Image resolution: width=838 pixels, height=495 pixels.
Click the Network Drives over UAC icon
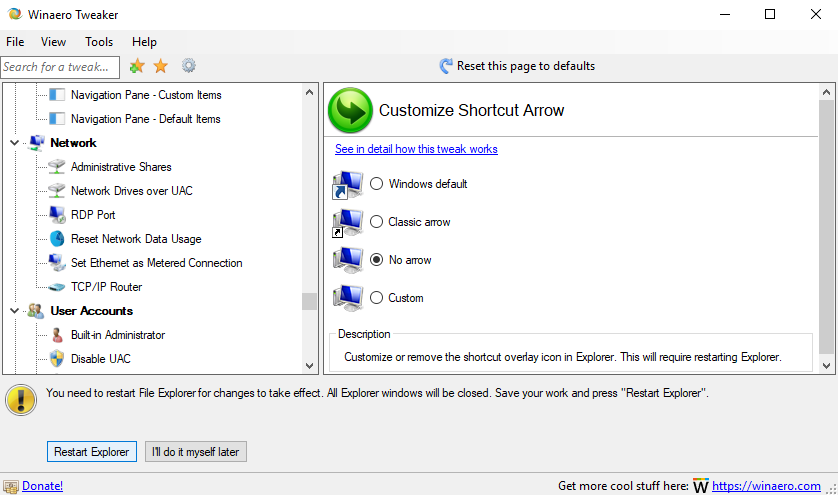57,191
